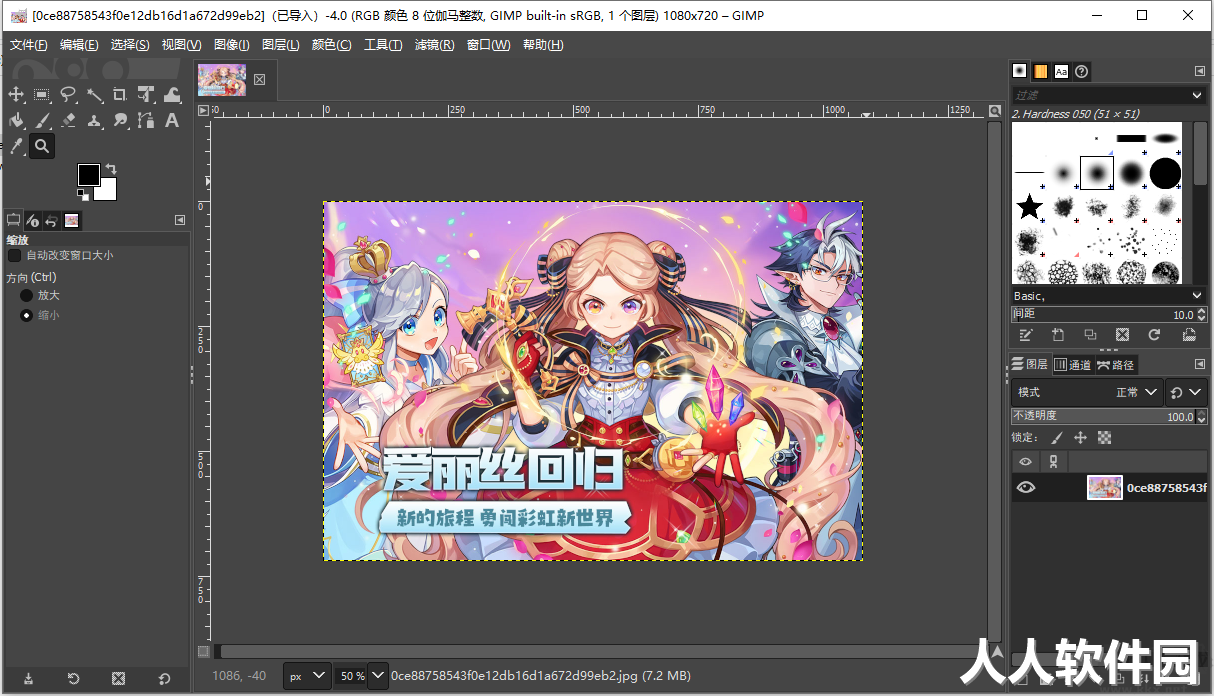
Task: Reset tool options to default values
Action: point(164,679)
